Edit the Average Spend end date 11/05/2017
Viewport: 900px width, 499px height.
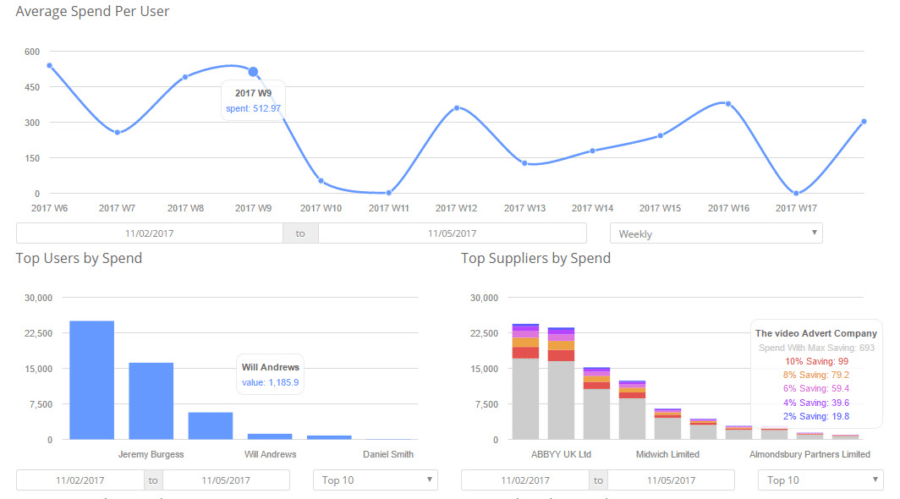coord(452,233)
